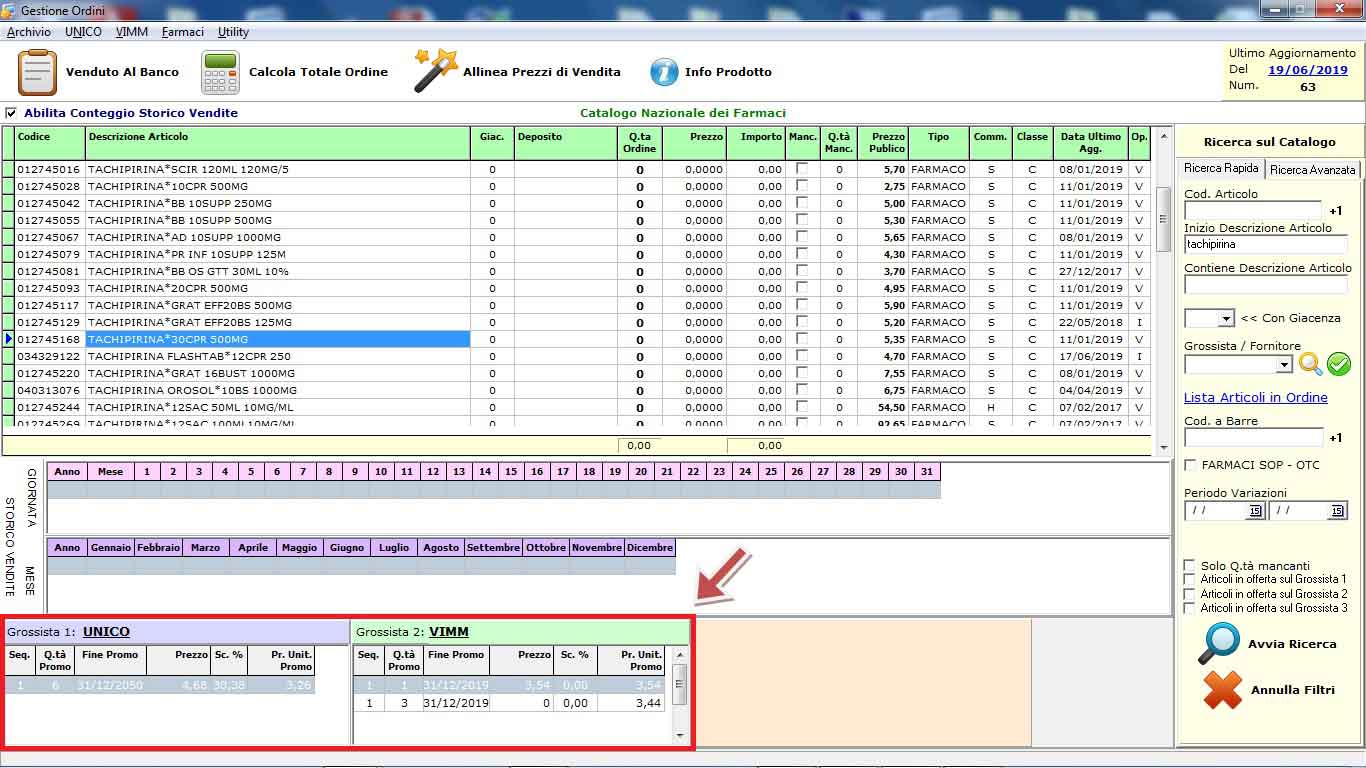Open the VIMM menu

point(131,32)
